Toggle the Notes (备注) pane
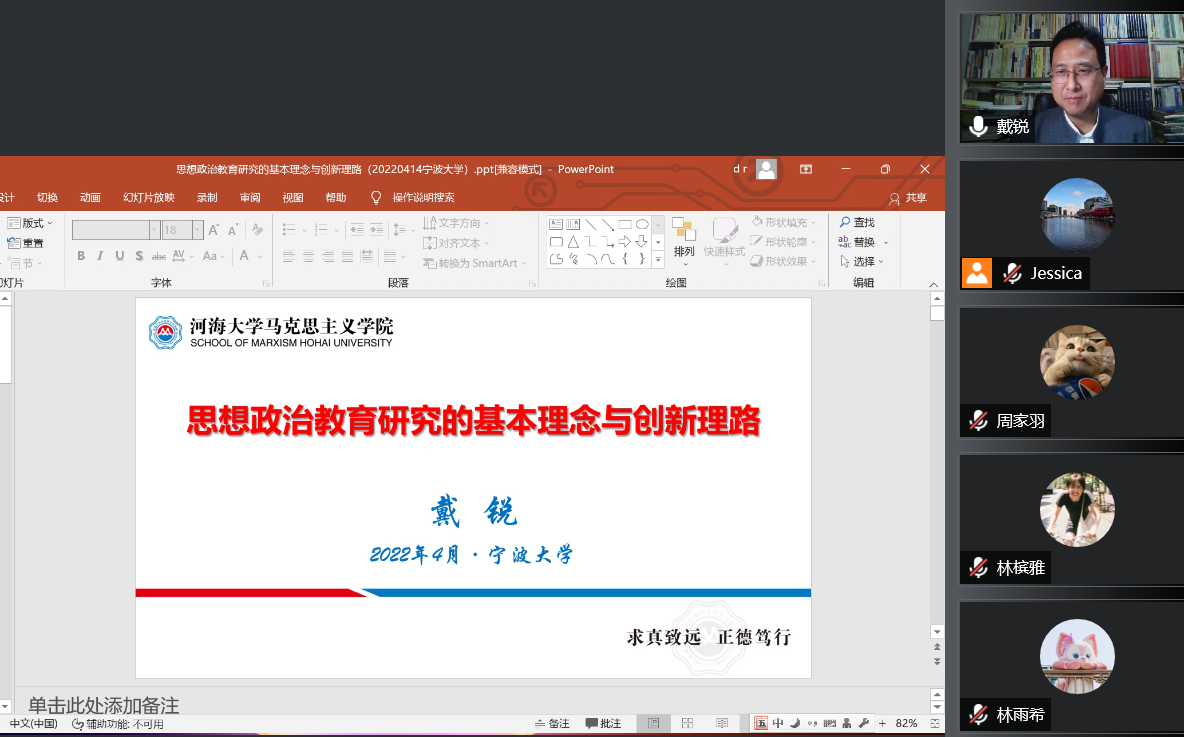Viewport: 1184px width, 737px height. click(x=553, y=723)
